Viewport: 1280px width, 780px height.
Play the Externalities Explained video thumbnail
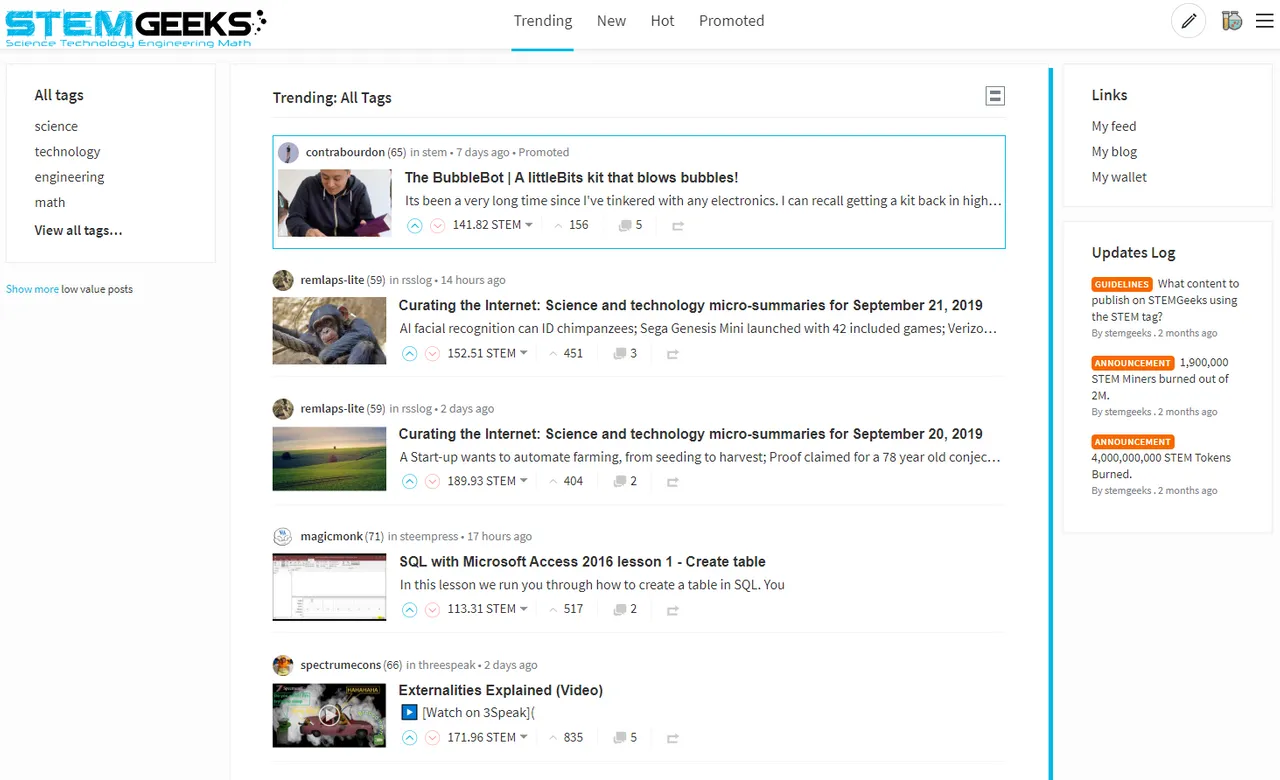tap(329, 715)
